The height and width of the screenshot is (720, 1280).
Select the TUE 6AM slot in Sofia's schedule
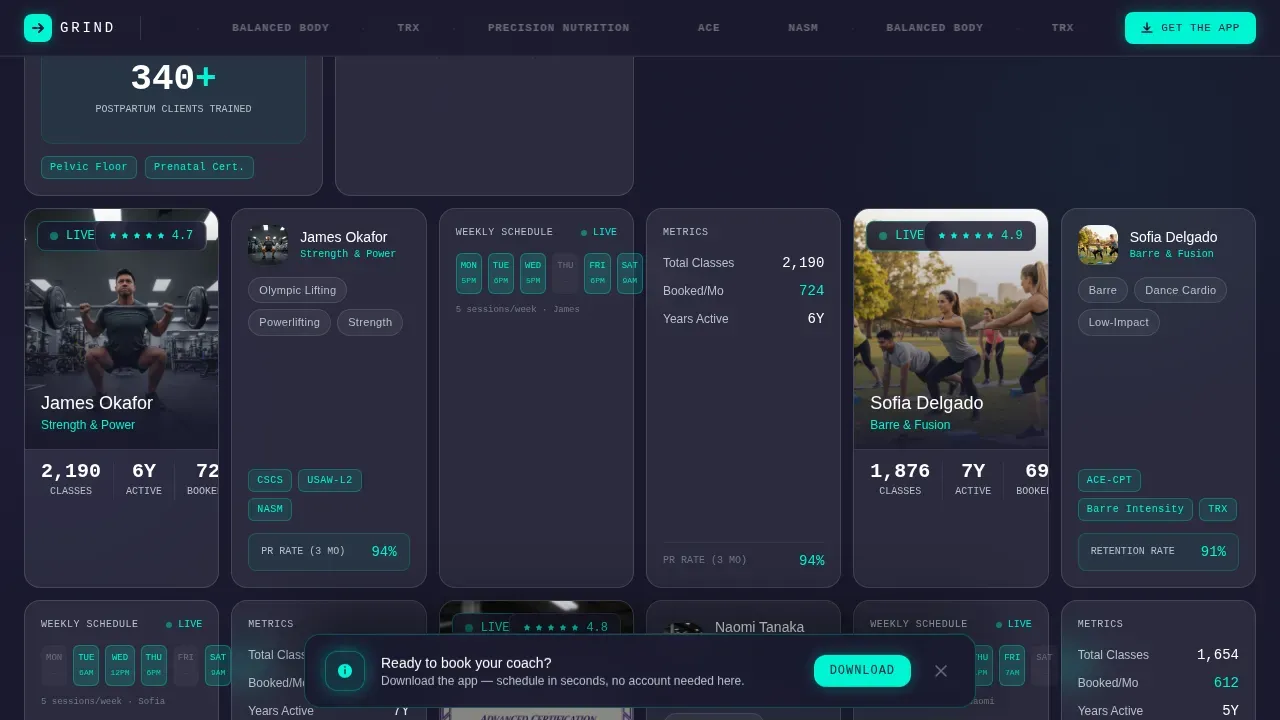click(87, 665)
